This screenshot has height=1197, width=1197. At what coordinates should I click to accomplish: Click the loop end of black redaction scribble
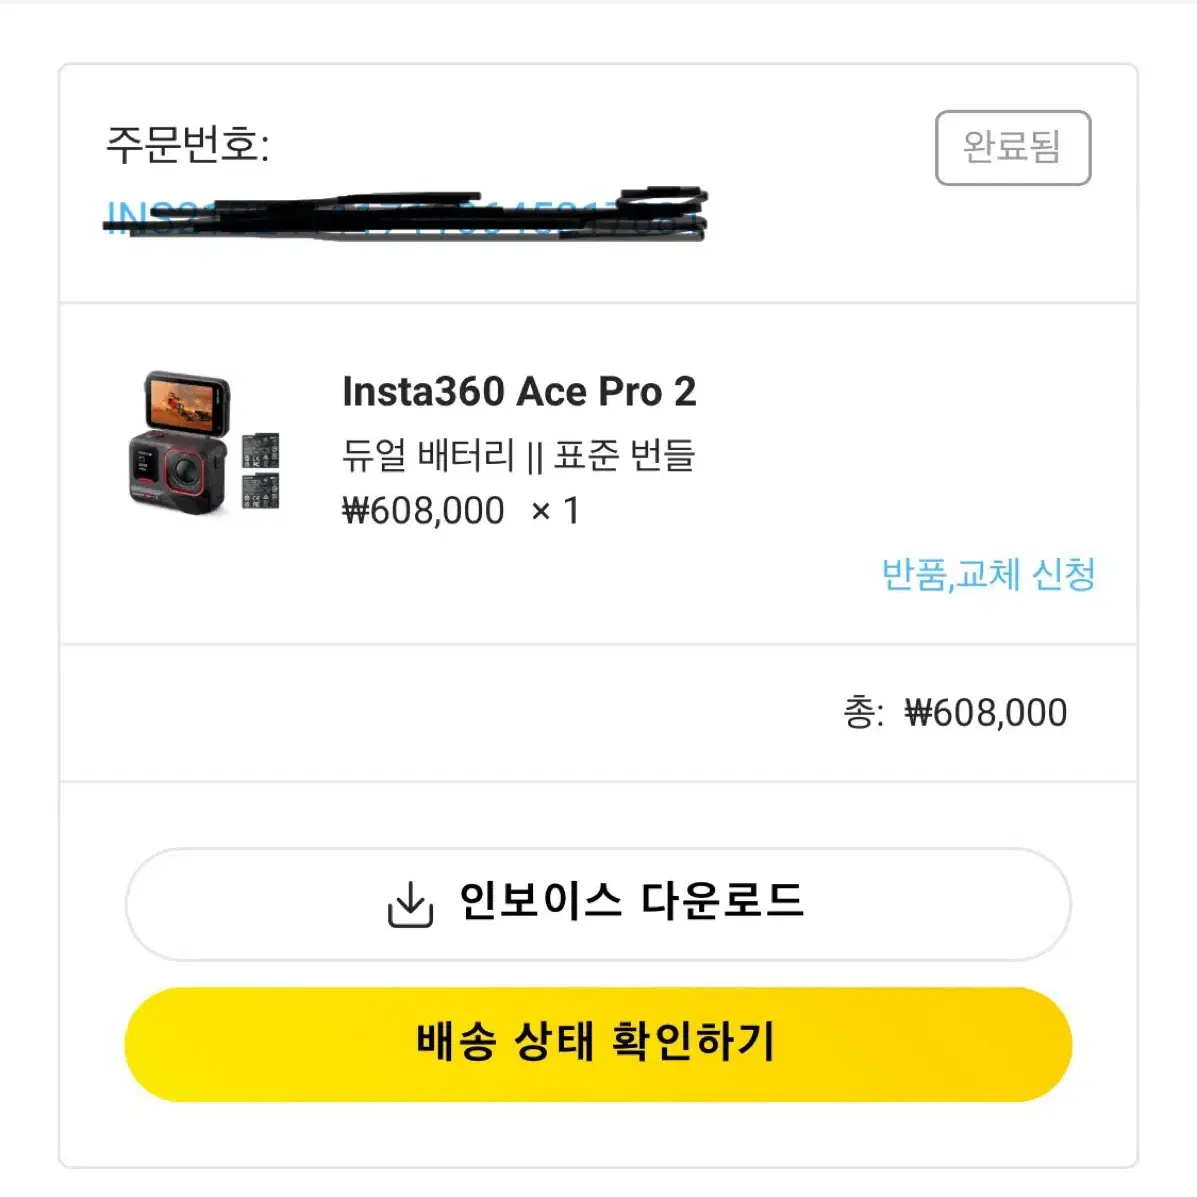[663, 196]
